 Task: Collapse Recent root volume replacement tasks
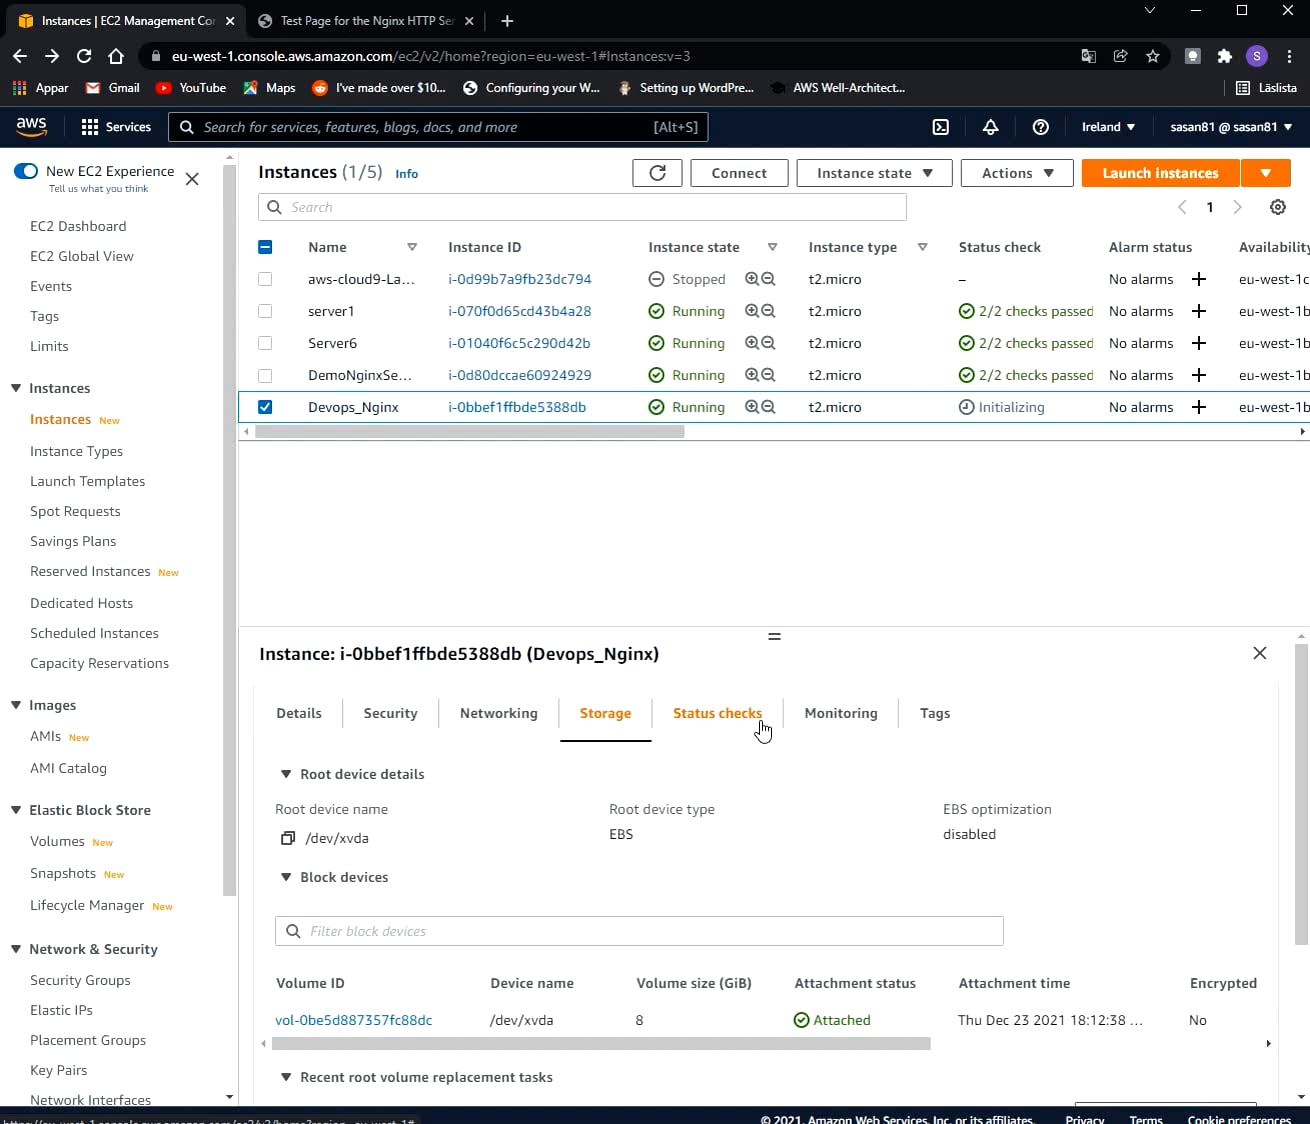point(286,1077)
